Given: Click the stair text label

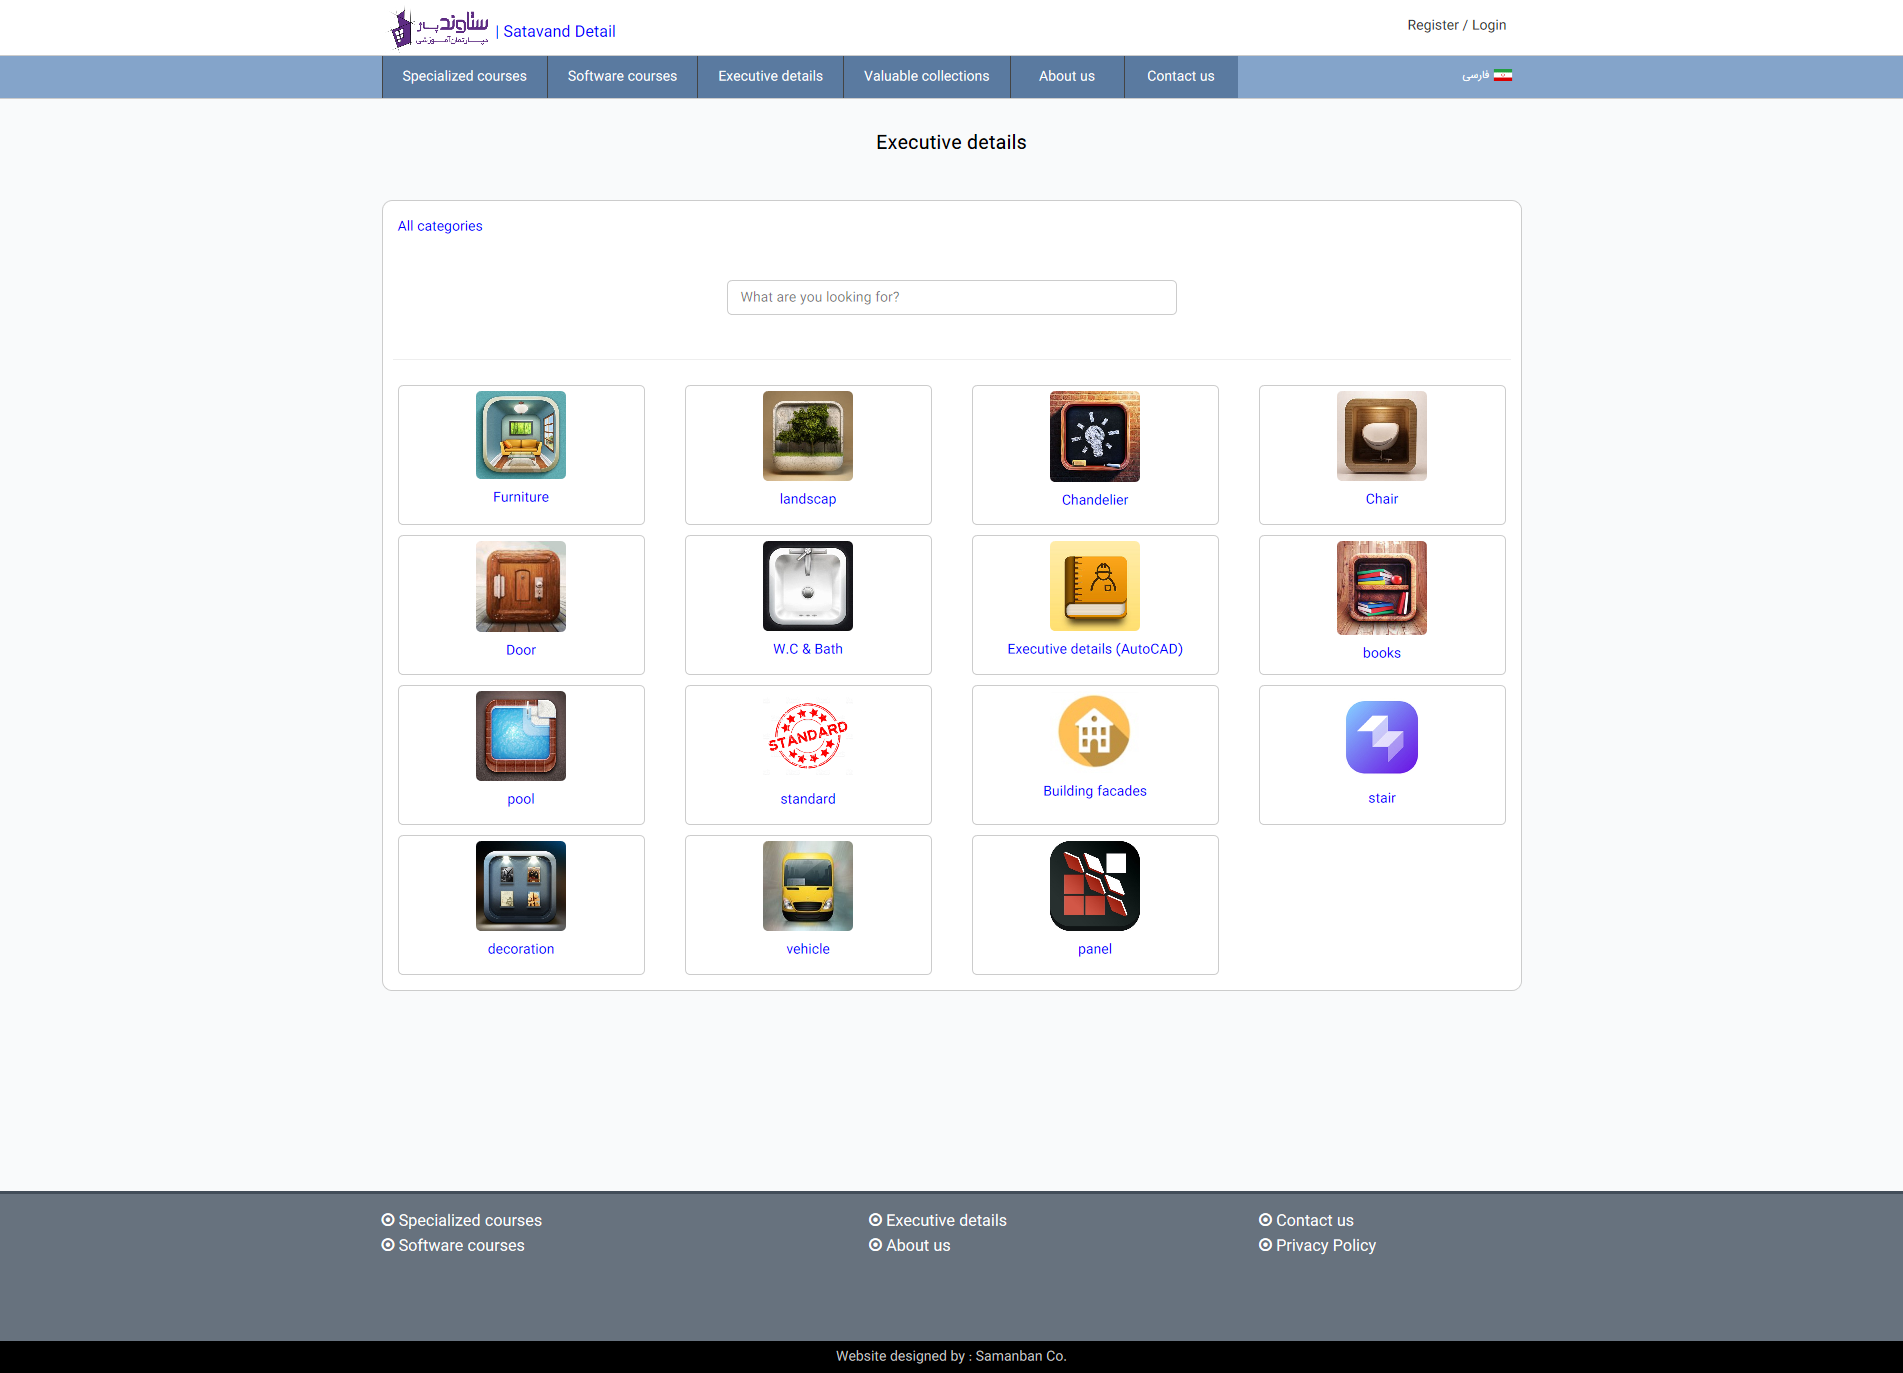Looking at the screenshot, I should tap(1382, 798).
